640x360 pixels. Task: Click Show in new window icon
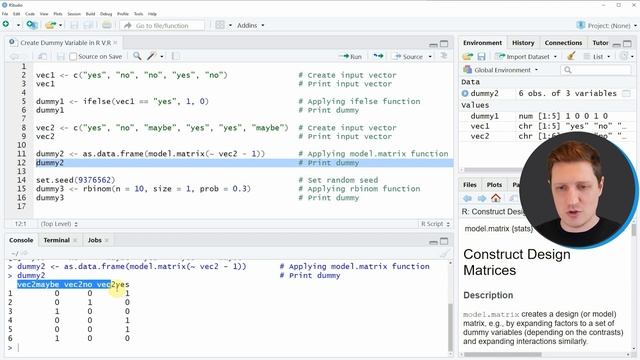[42, 56]
